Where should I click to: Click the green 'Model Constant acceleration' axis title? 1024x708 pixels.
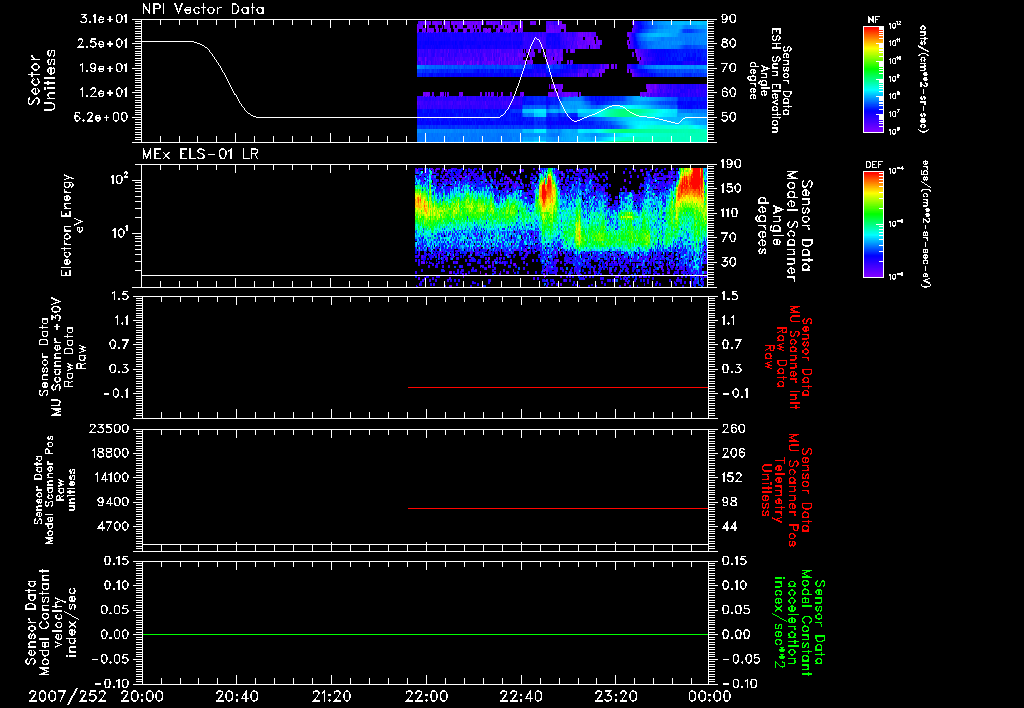tap(799, 623)
